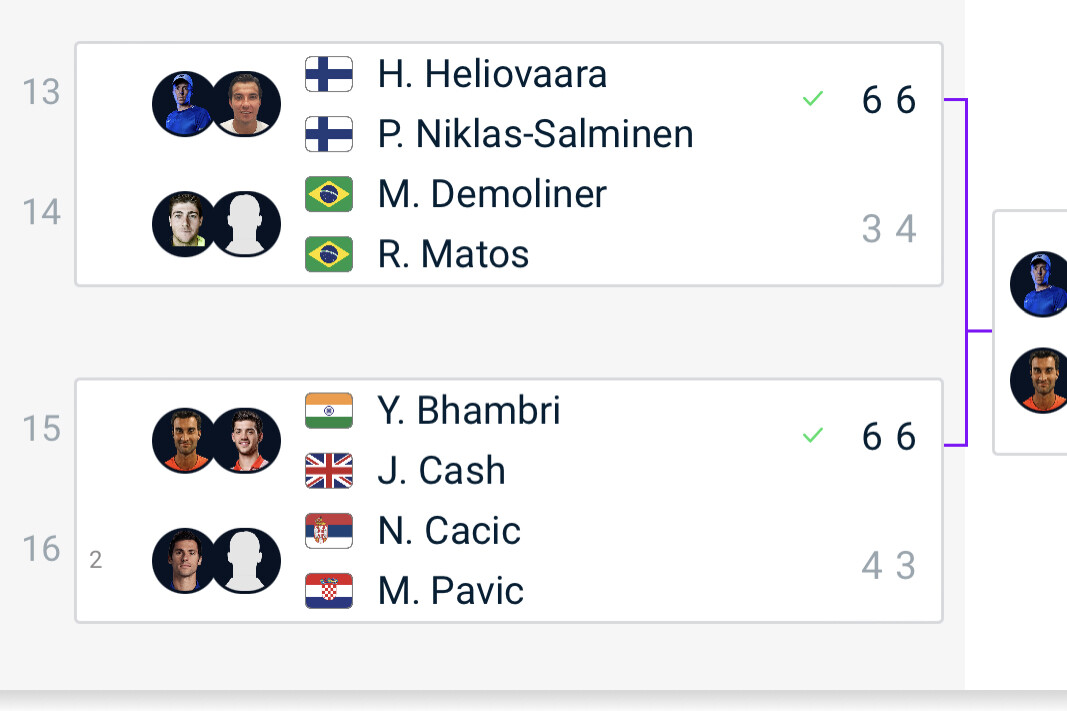Click the Serbia flag beside N. Cacic

pyautogui.click(x=329, y=531)
